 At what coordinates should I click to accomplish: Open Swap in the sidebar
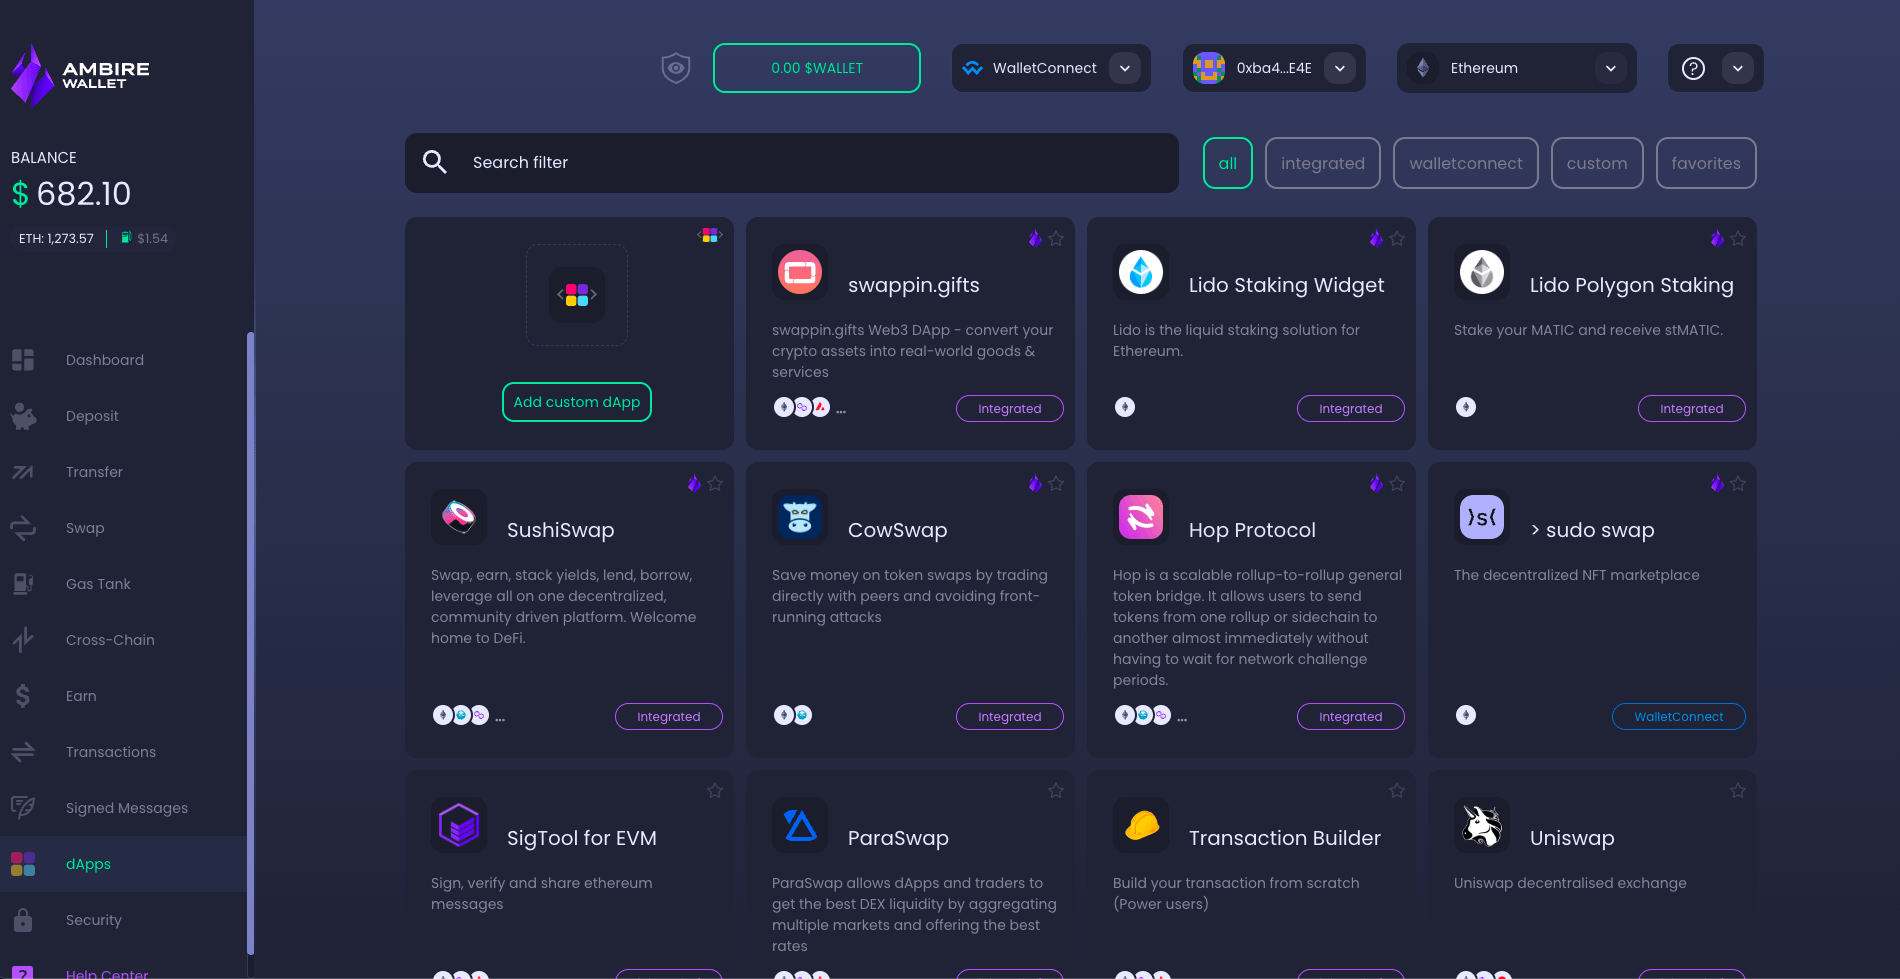123,528
